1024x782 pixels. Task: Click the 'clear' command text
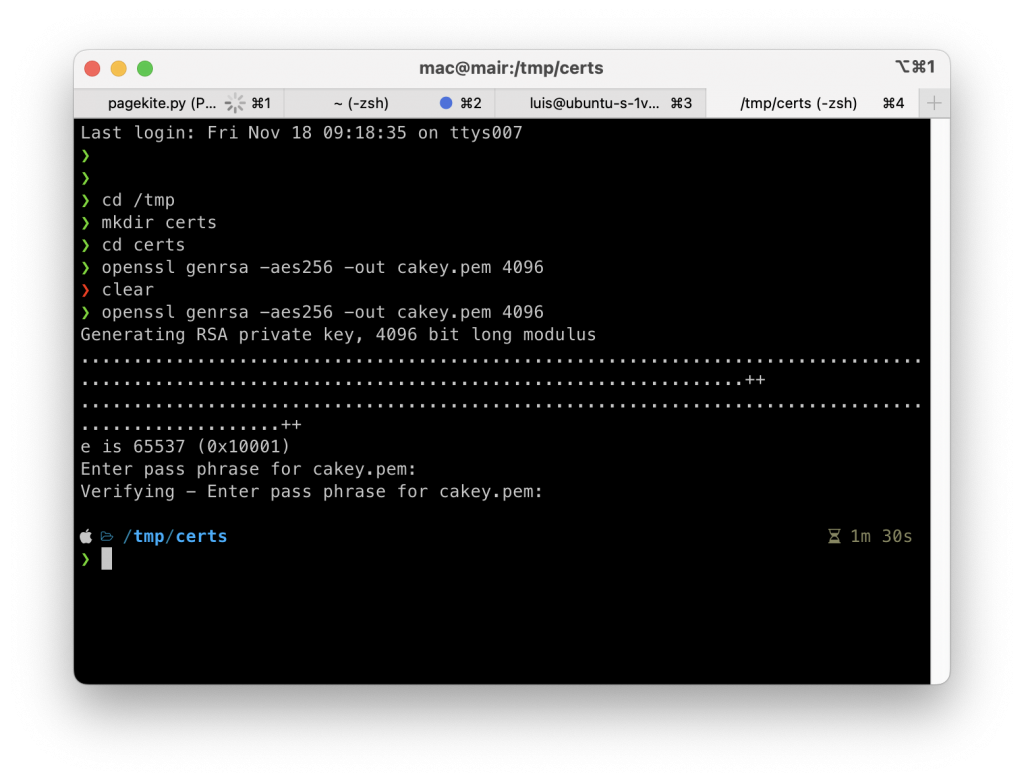tap(128, 290)
